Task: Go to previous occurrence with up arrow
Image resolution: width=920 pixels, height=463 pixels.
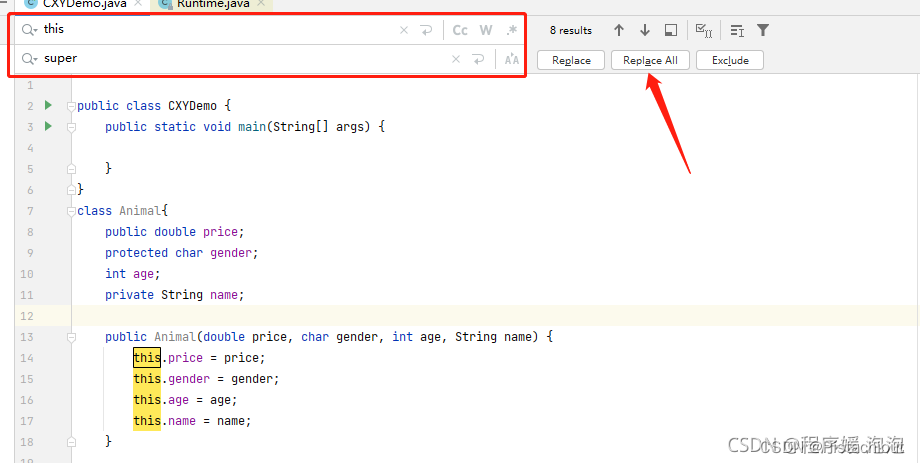Action: pyautogui.click(x=618, y=31)
